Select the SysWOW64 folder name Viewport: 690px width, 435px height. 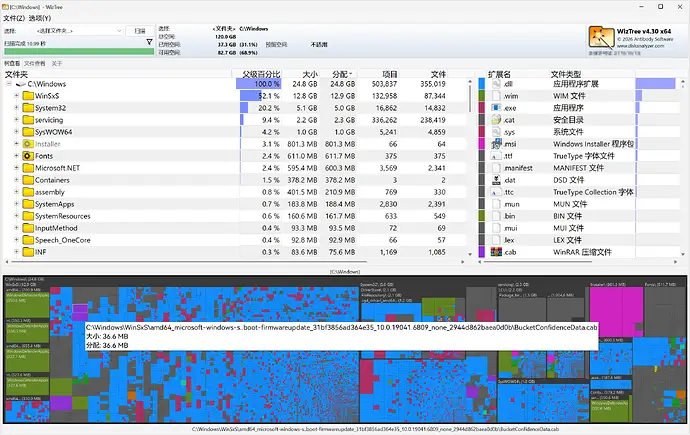pos(53,132)
